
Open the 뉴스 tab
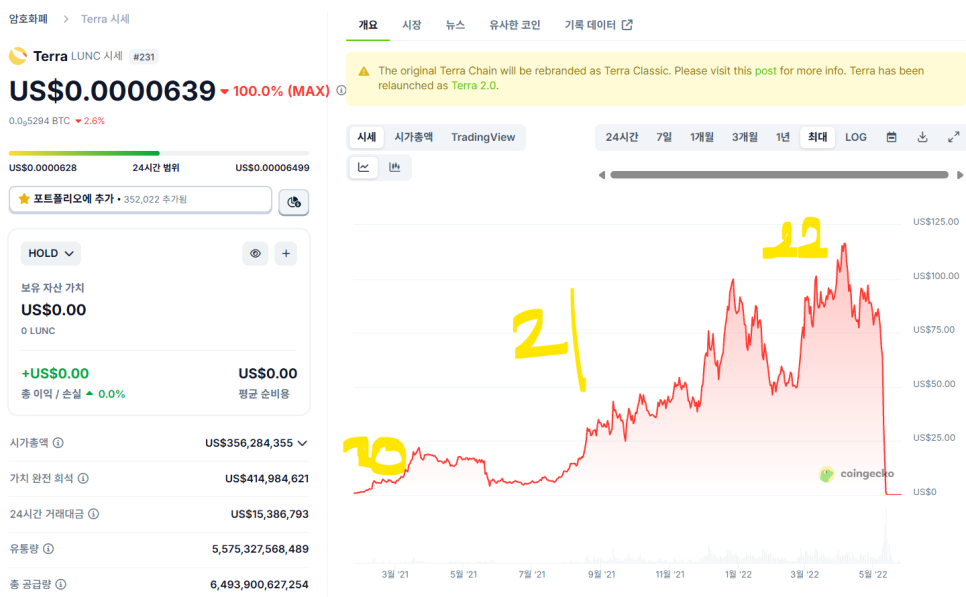tap(455, 25)
